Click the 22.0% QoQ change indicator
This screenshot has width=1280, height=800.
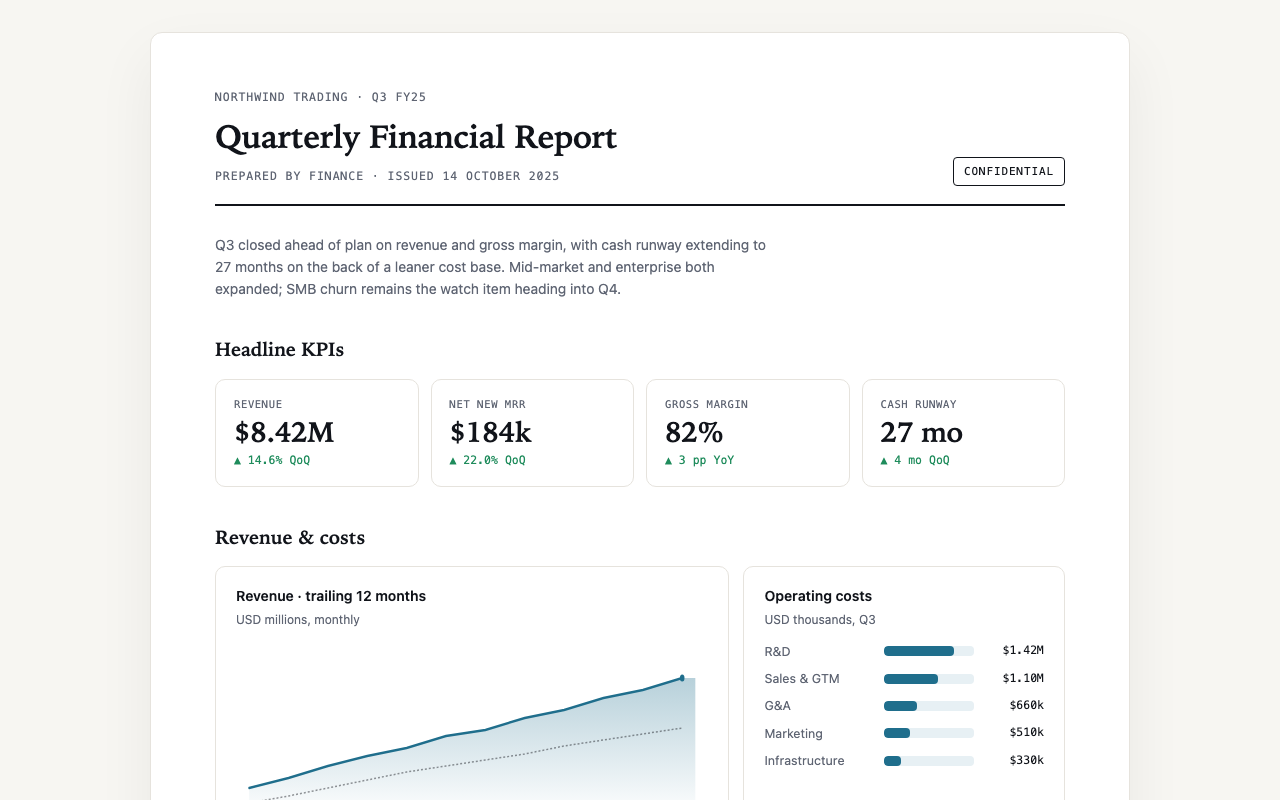pos(487,460)
